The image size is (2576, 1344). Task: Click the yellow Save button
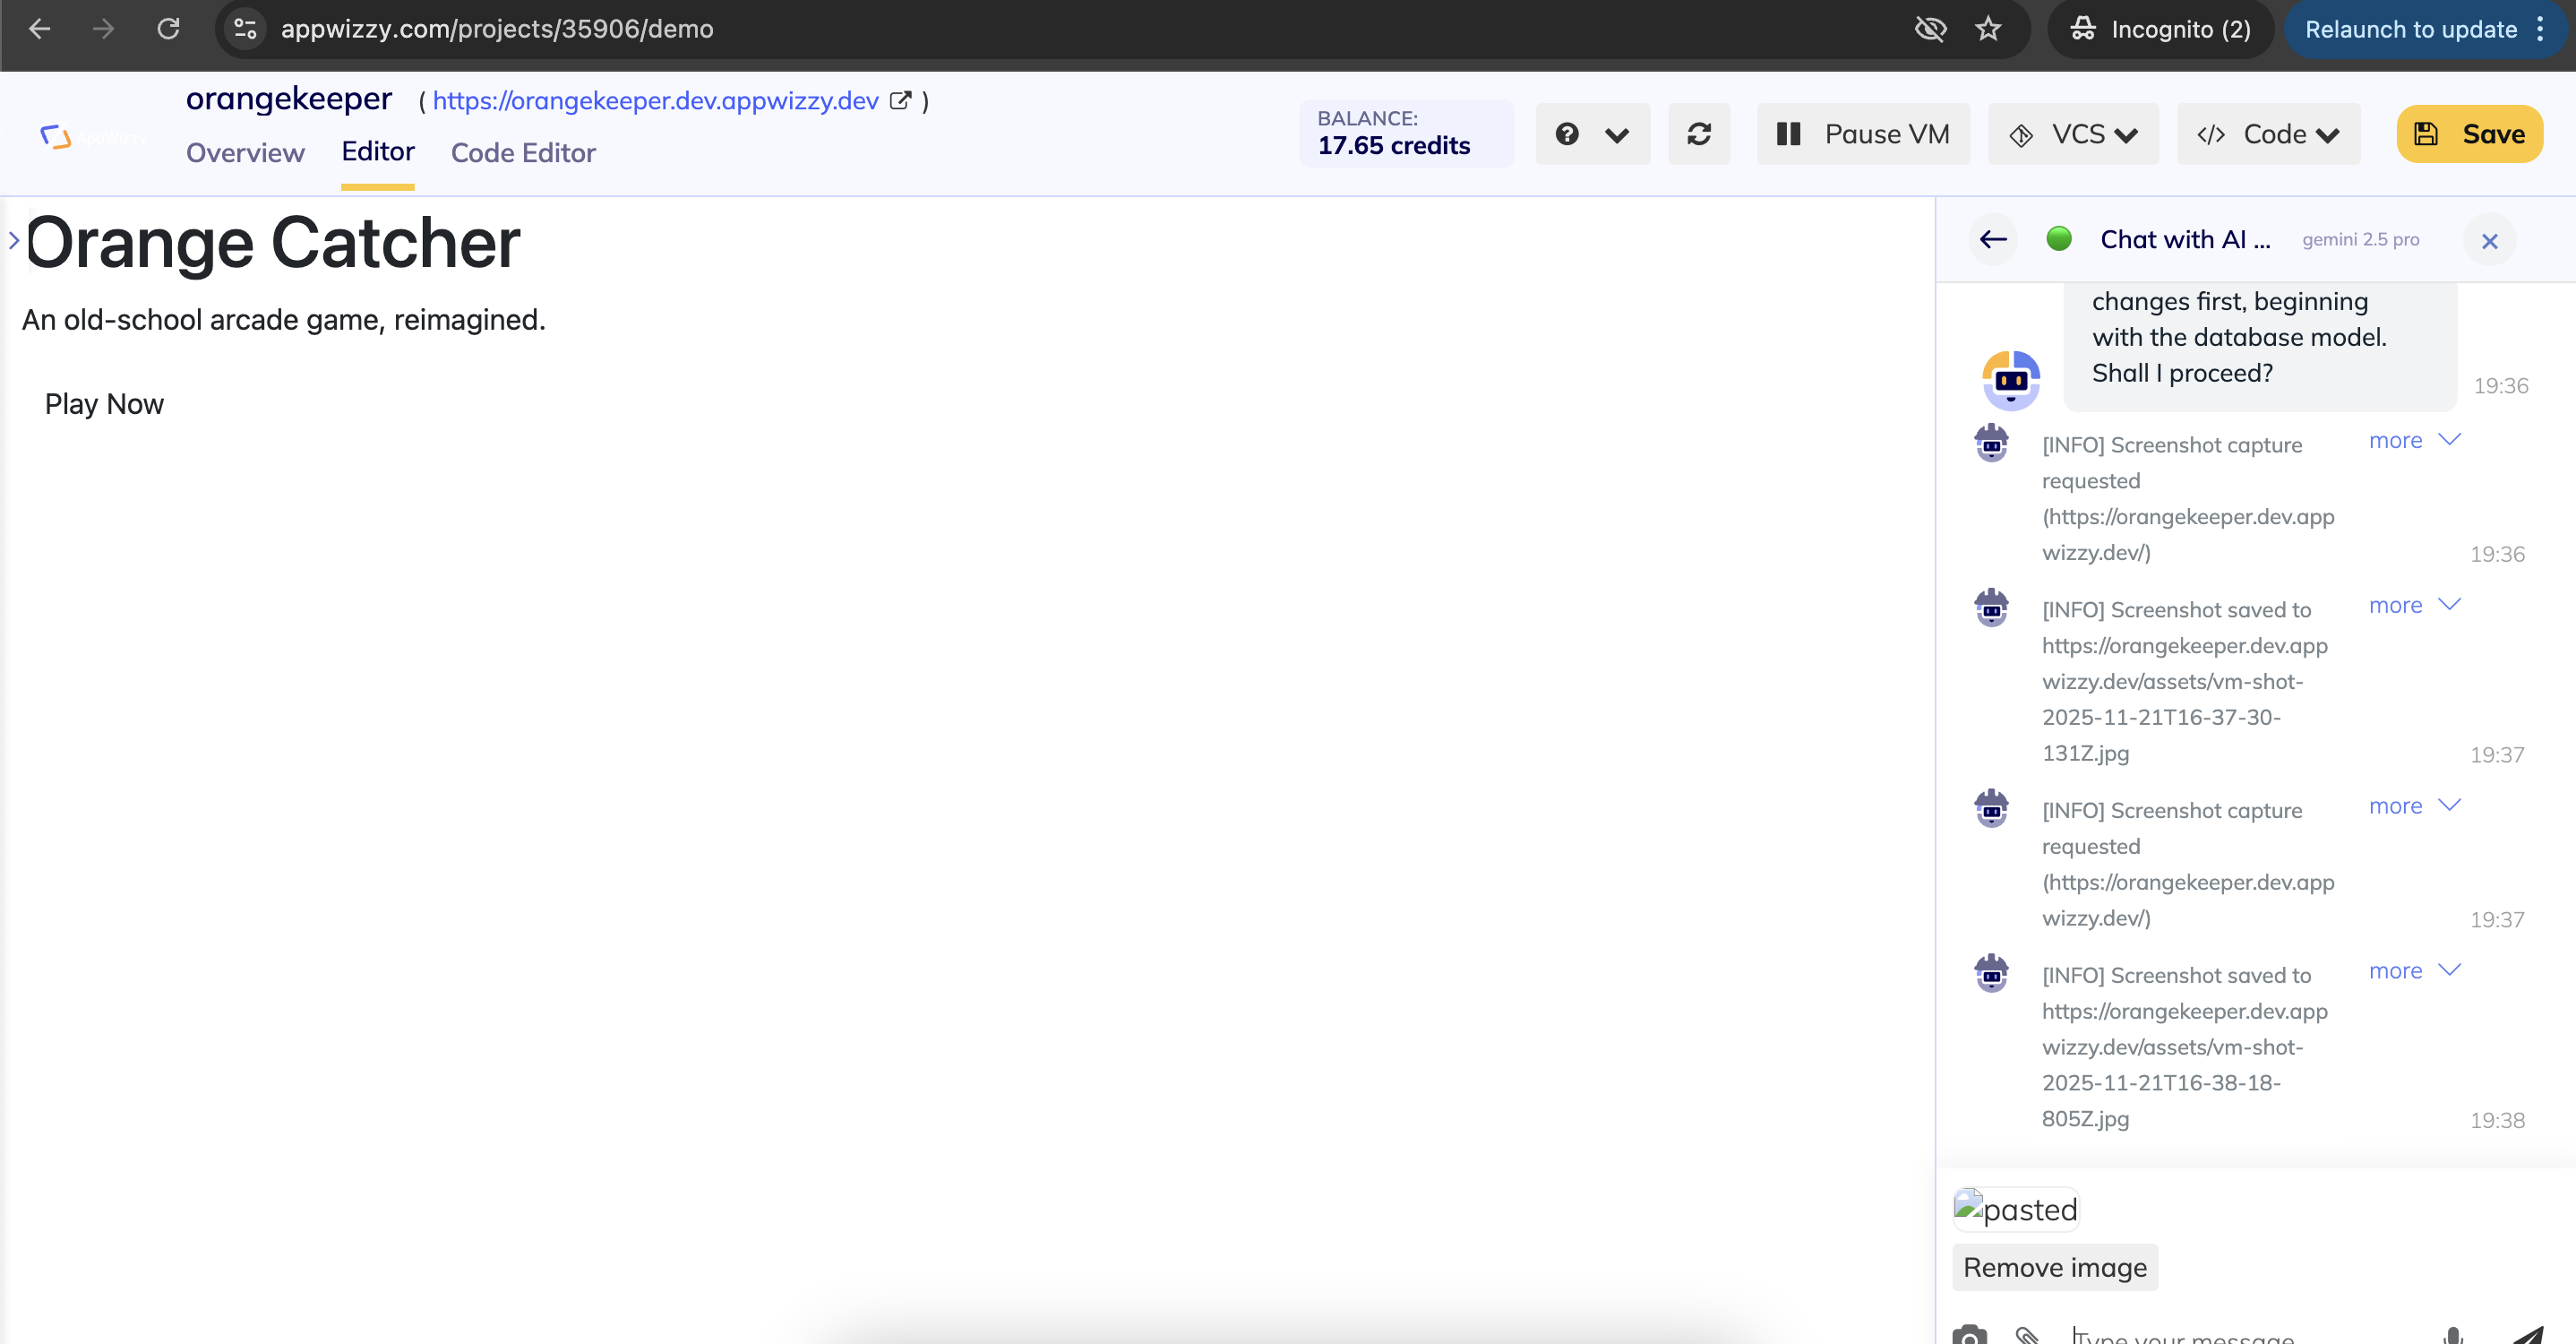2469,134
